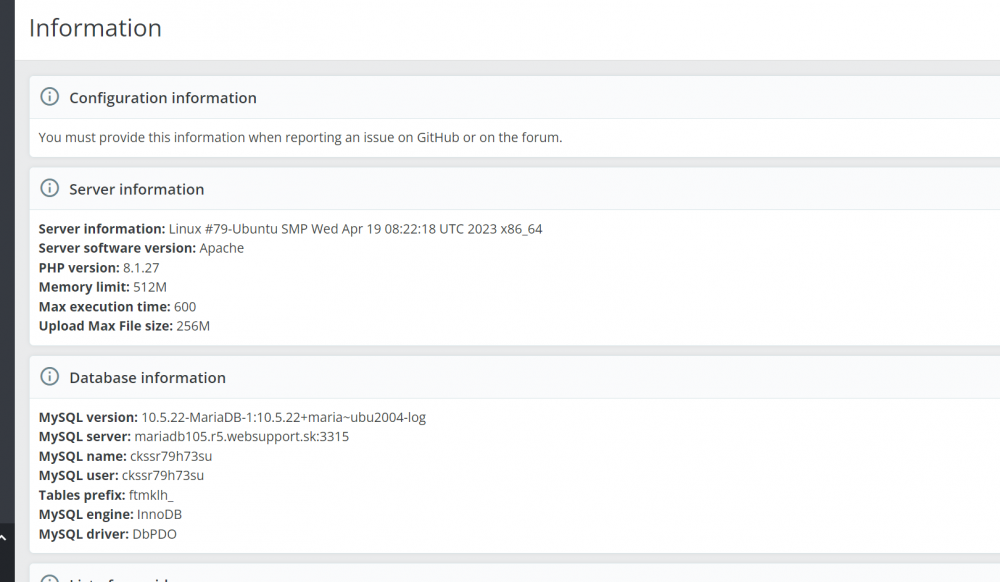Screen dimensions: 1000x582
Task: Click the Tables prefix ftmklh_ value
Action: click(151, 495)
